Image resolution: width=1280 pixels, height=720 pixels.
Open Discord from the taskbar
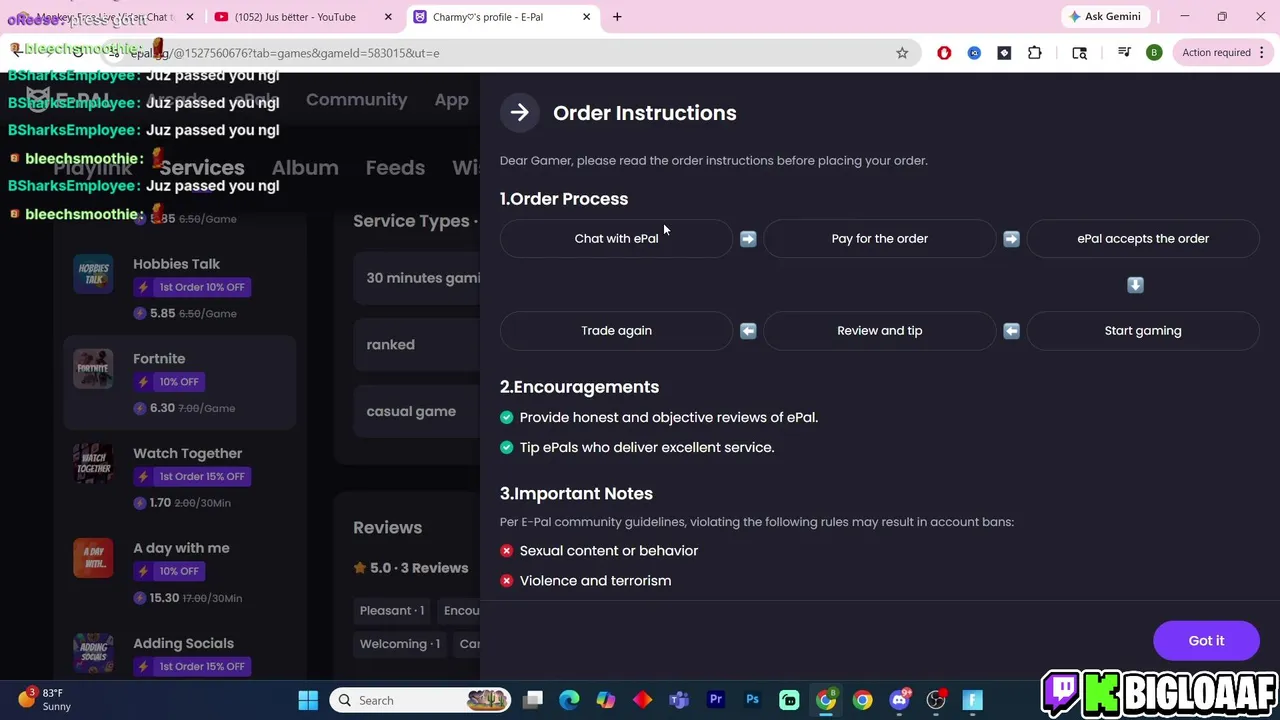(899, 700)
